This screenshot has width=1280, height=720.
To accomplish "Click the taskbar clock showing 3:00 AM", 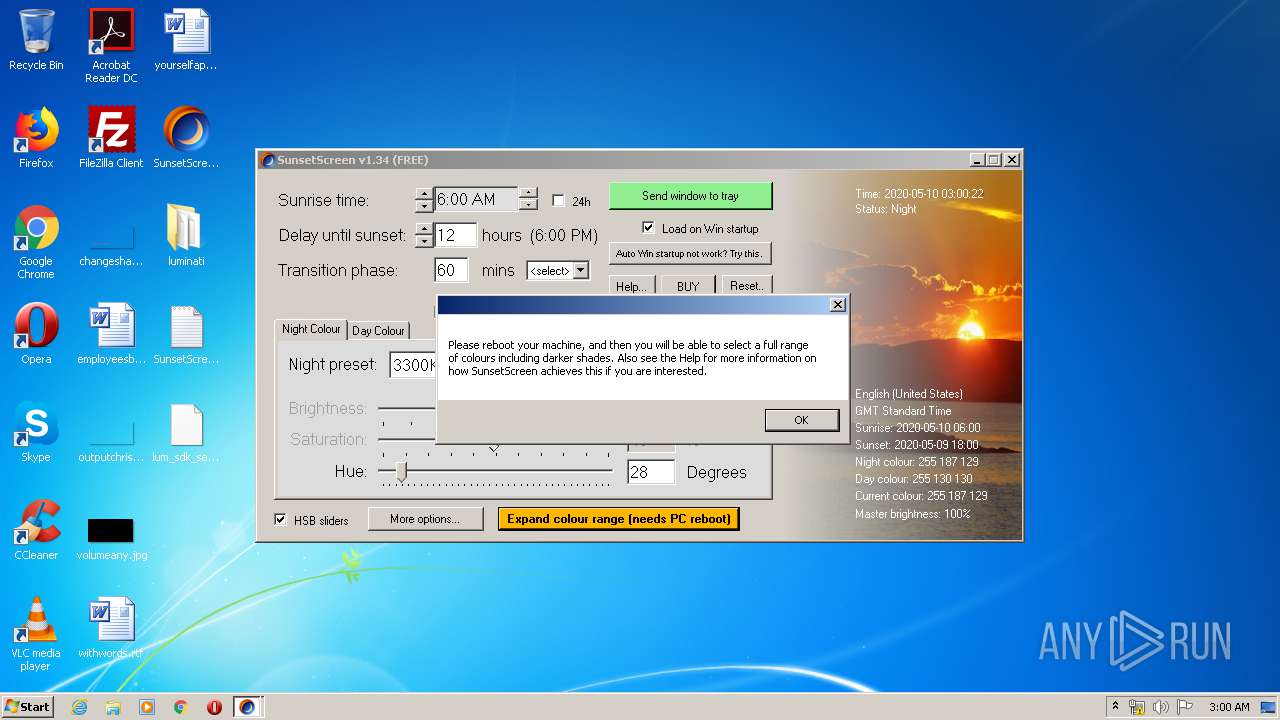I will tap(1228, 707).
